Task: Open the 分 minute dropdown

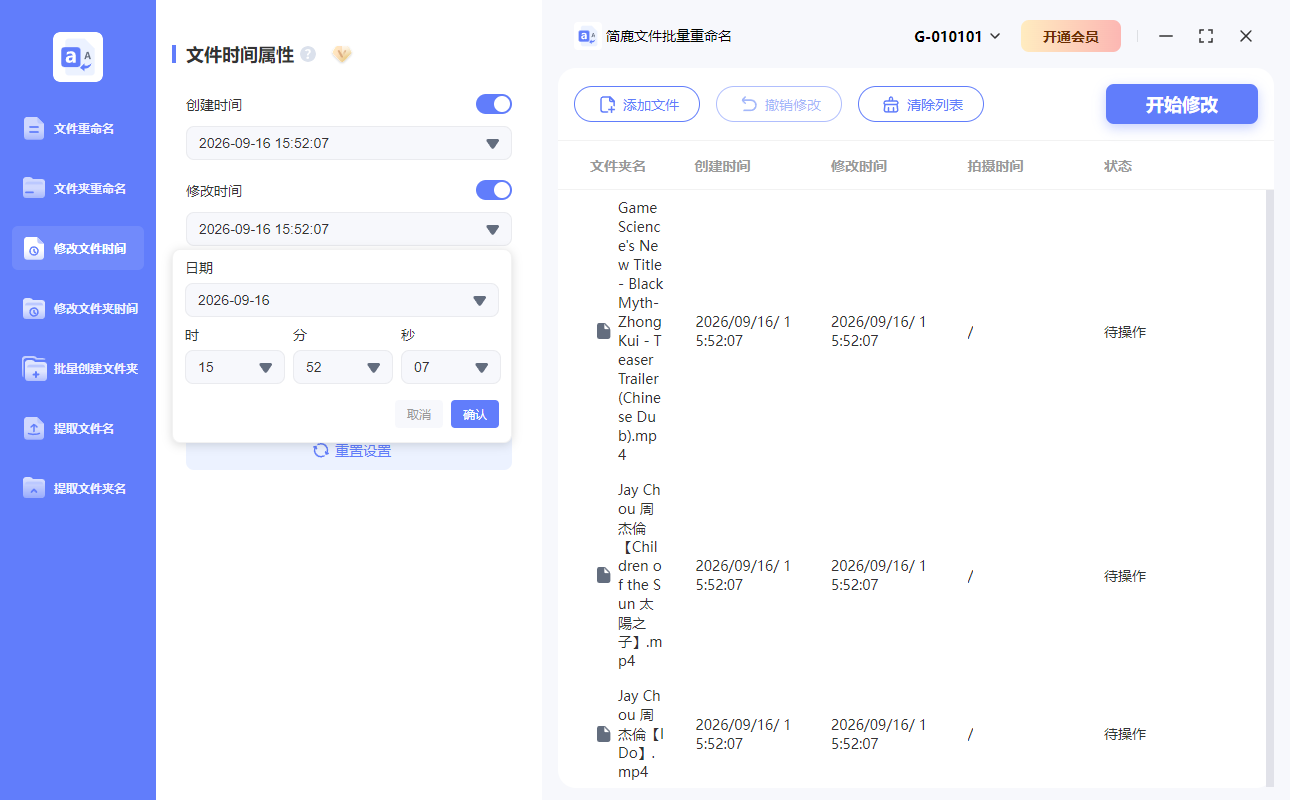Action: (x=343, y=367)
